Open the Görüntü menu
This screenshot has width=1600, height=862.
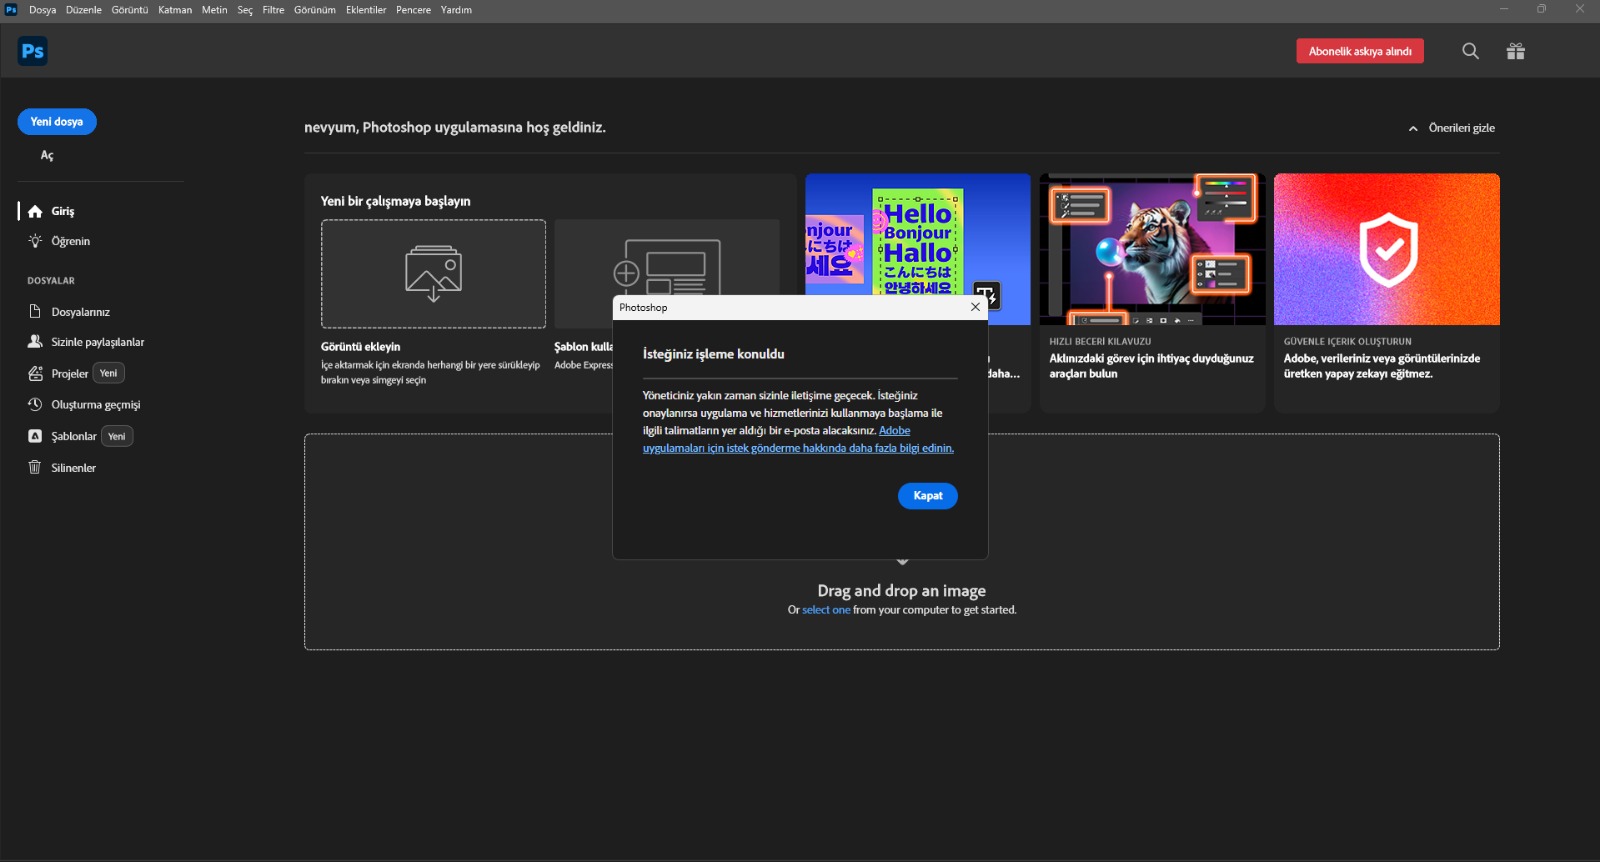[130, 10]
